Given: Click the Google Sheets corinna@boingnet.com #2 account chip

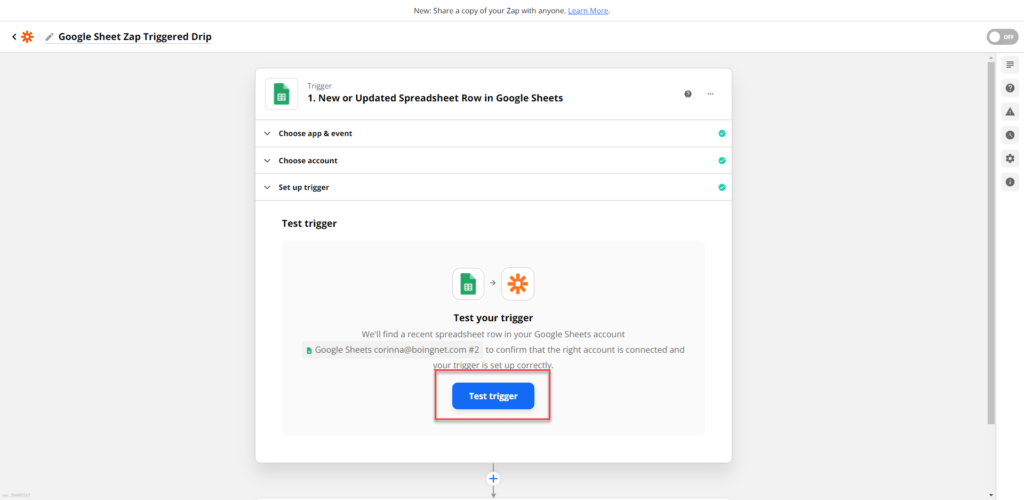Looking at the screenshot, I should tap(393, 350).
